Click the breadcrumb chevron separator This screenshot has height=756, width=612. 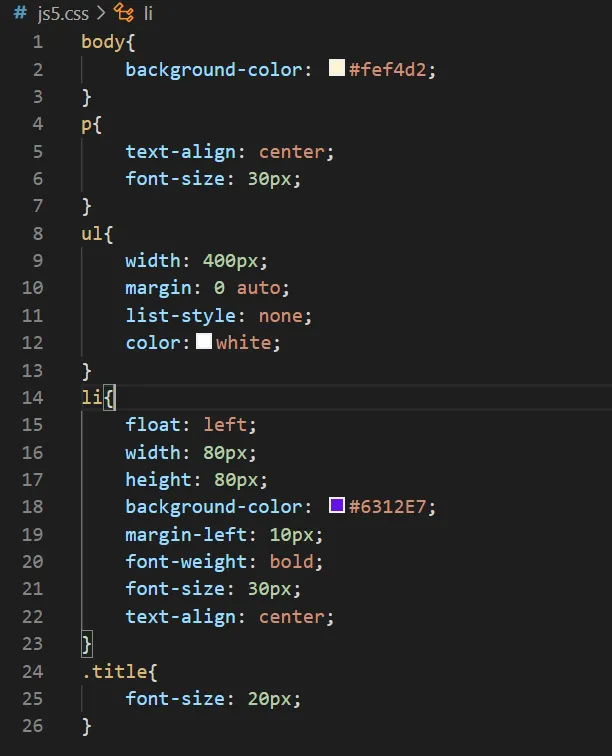coord(101,13)
